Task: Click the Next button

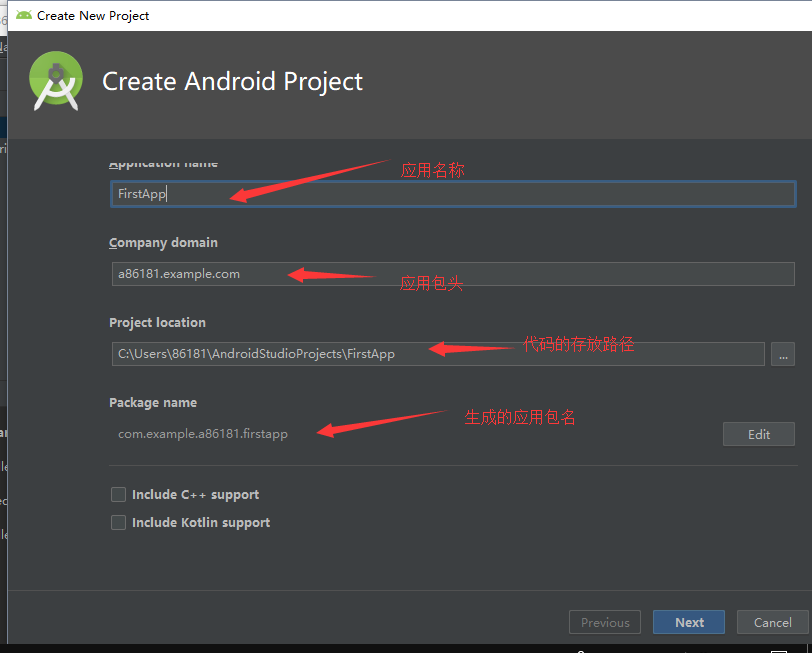Action: (688, 621)
